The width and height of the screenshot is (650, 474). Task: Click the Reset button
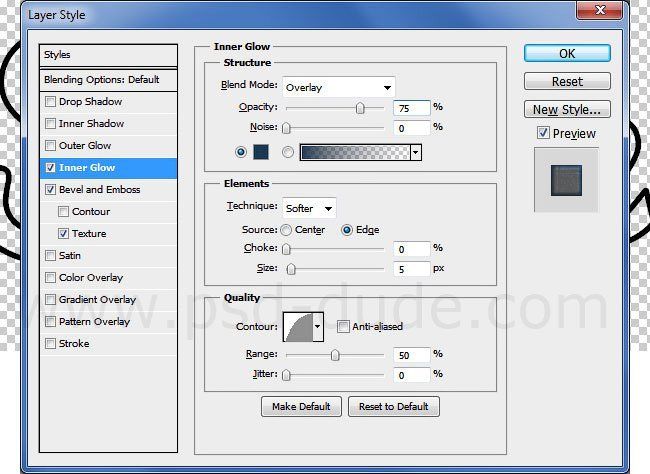coord(567,81)
